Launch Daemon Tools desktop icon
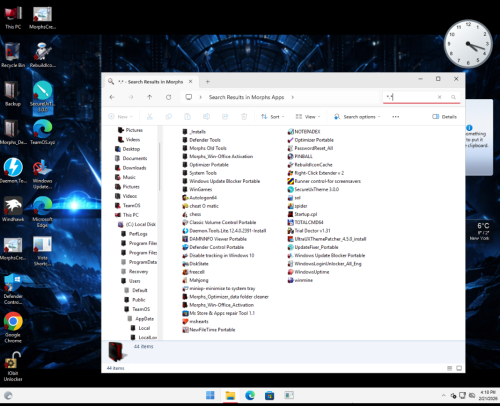The height and width of the screenshot is (406, 500). [x=13, y=171]
